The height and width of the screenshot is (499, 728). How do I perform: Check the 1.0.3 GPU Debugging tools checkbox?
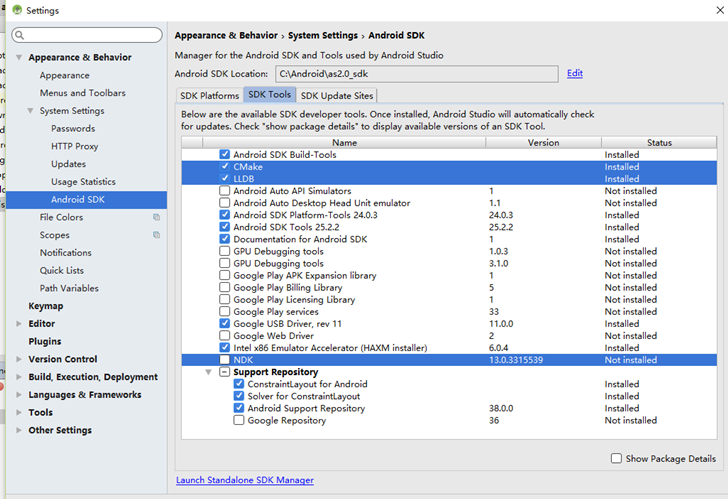225,251
